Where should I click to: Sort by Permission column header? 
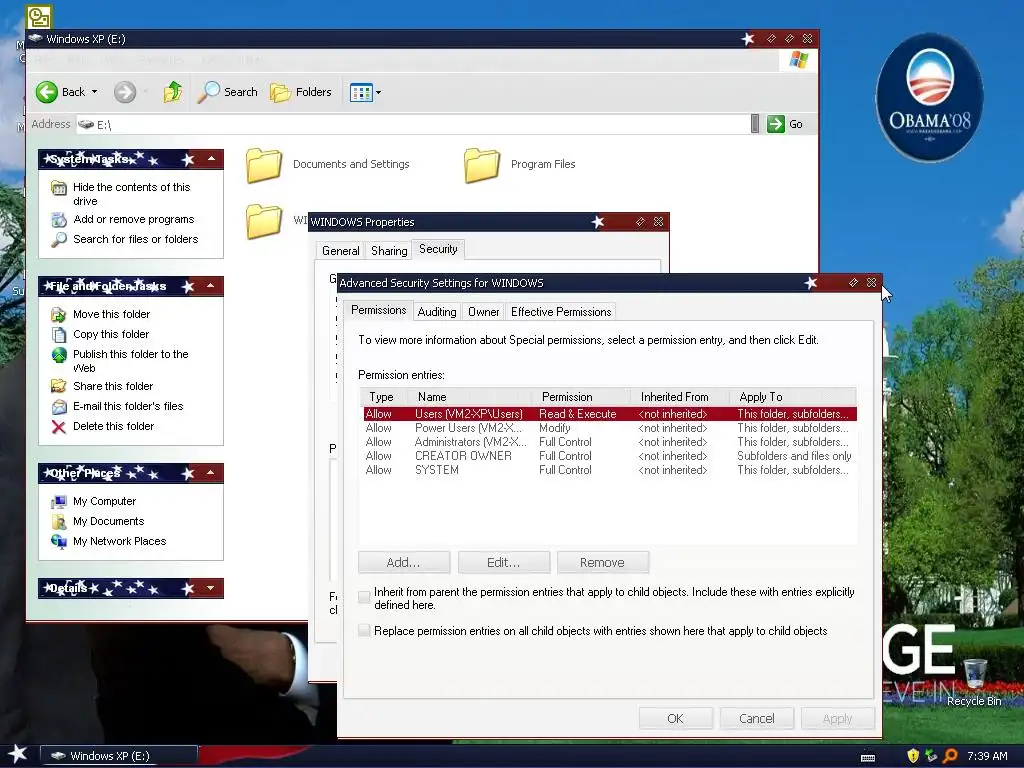coord(581,397)
